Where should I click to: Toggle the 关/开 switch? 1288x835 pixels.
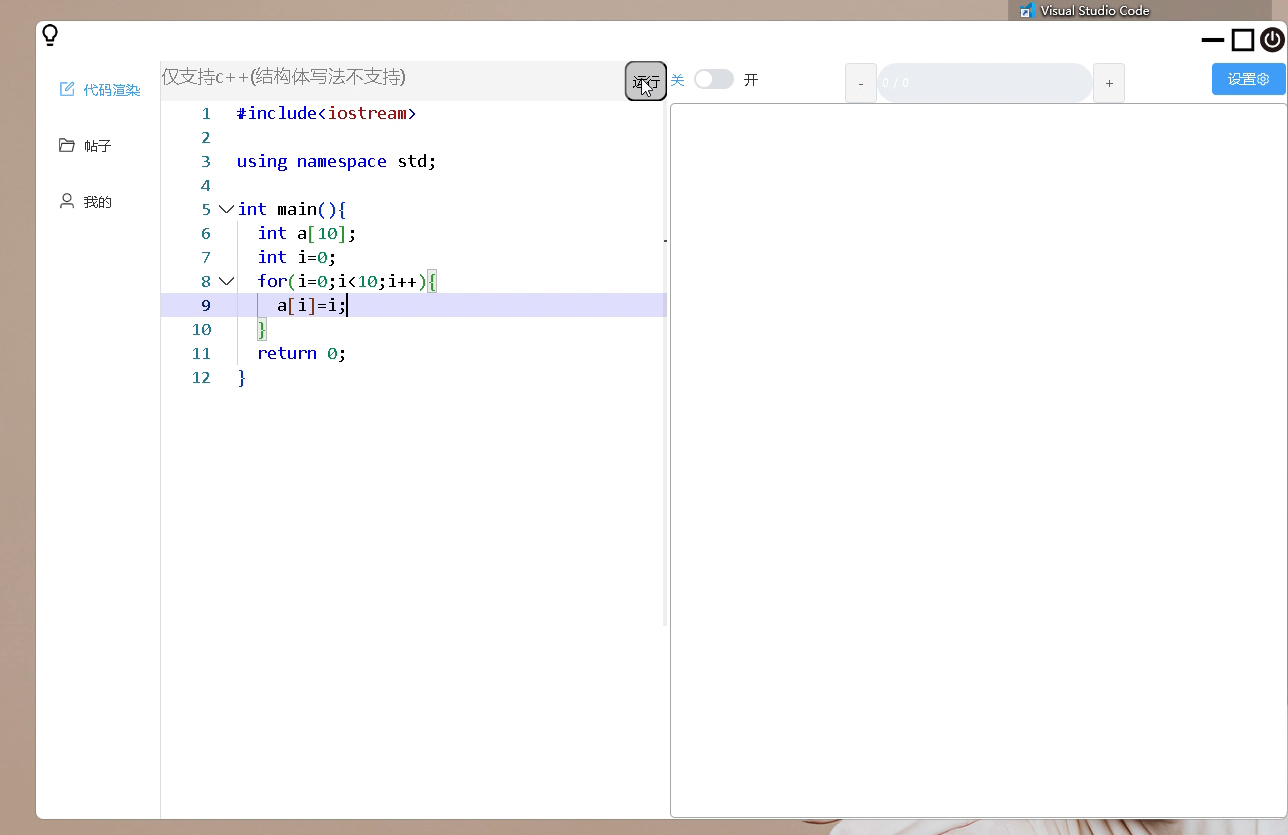click(714, 79)
